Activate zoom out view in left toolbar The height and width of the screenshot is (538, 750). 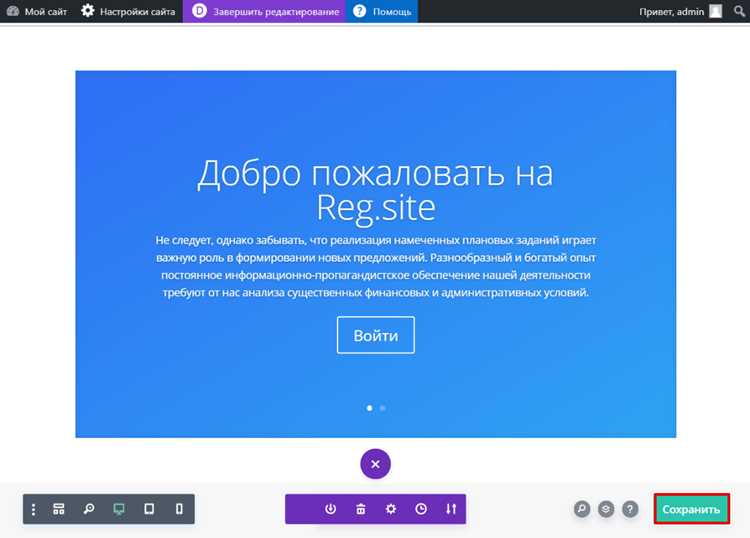[x=89, y=509]
